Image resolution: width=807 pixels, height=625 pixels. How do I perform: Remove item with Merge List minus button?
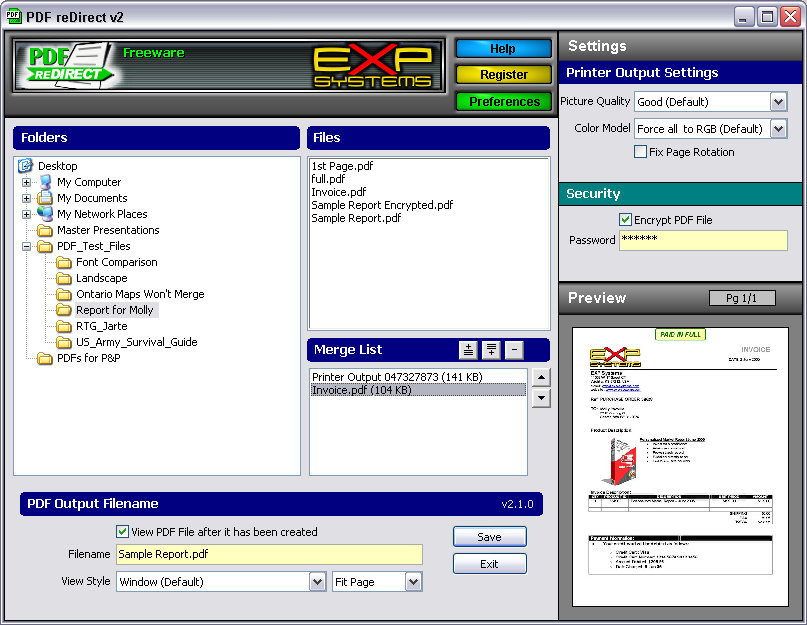(x=514, y=350)
